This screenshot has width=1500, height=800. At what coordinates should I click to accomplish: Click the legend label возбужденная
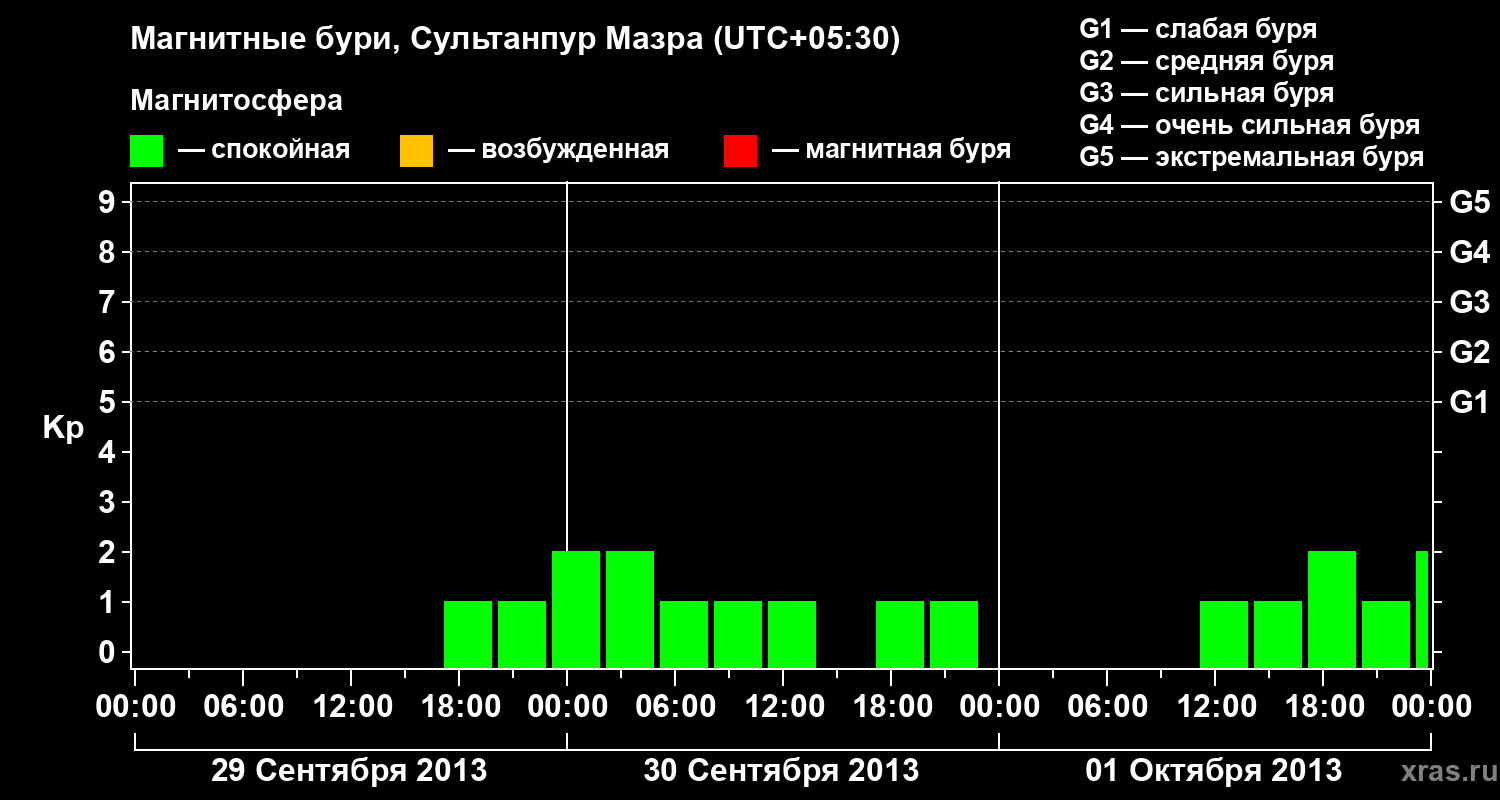575,151
